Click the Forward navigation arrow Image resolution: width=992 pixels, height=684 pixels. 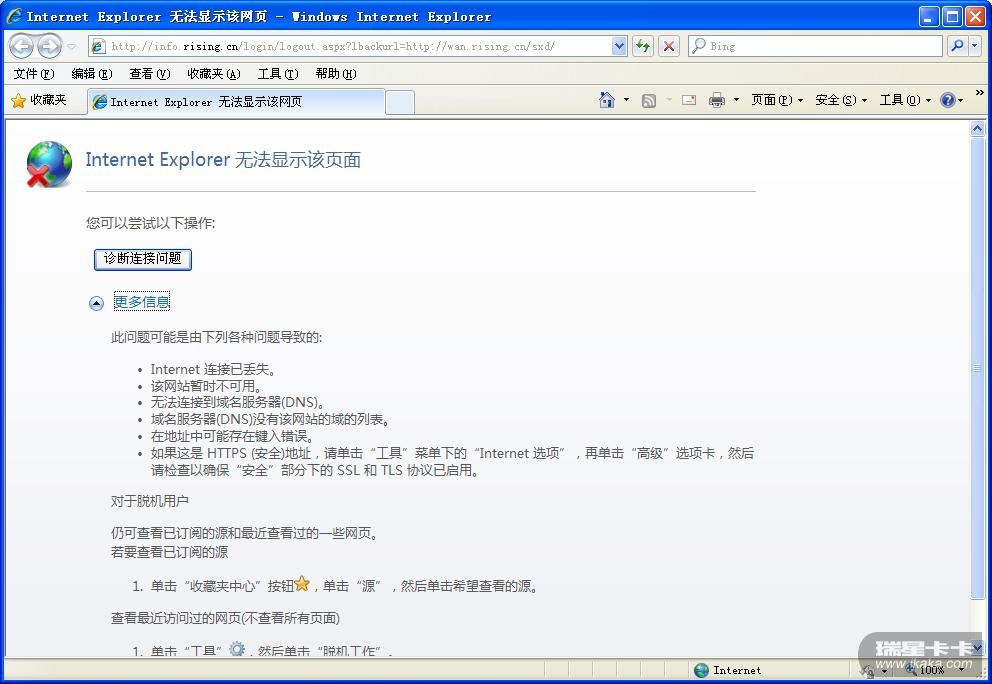coord(49,46)
